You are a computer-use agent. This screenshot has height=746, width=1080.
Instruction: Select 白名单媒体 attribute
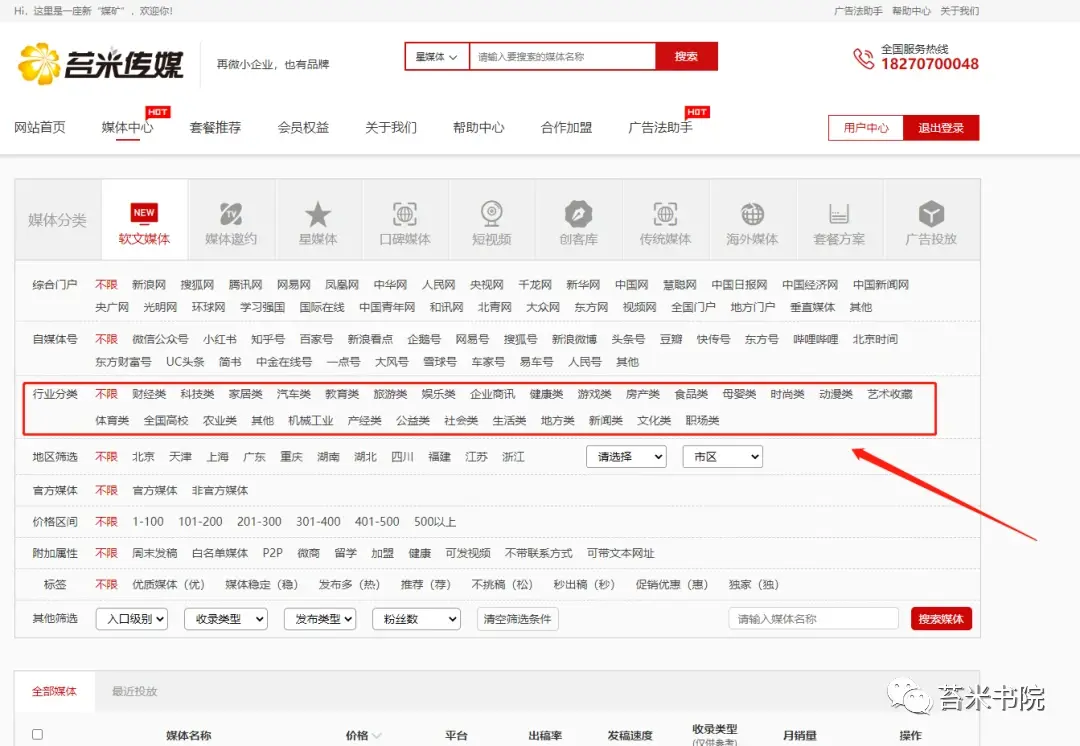pos(220,553)
